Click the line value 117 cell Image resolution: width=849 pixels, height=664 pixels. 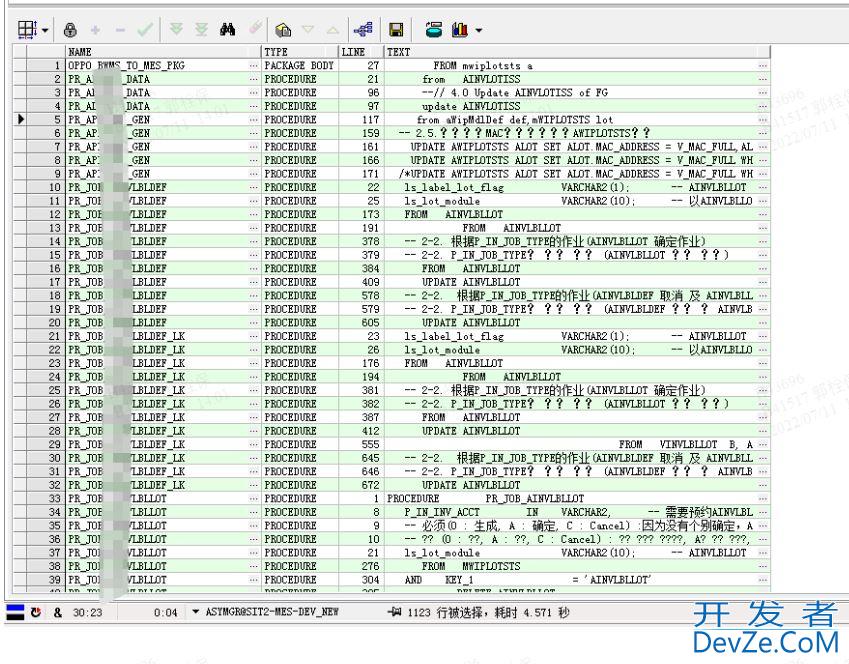click(361, 120)
